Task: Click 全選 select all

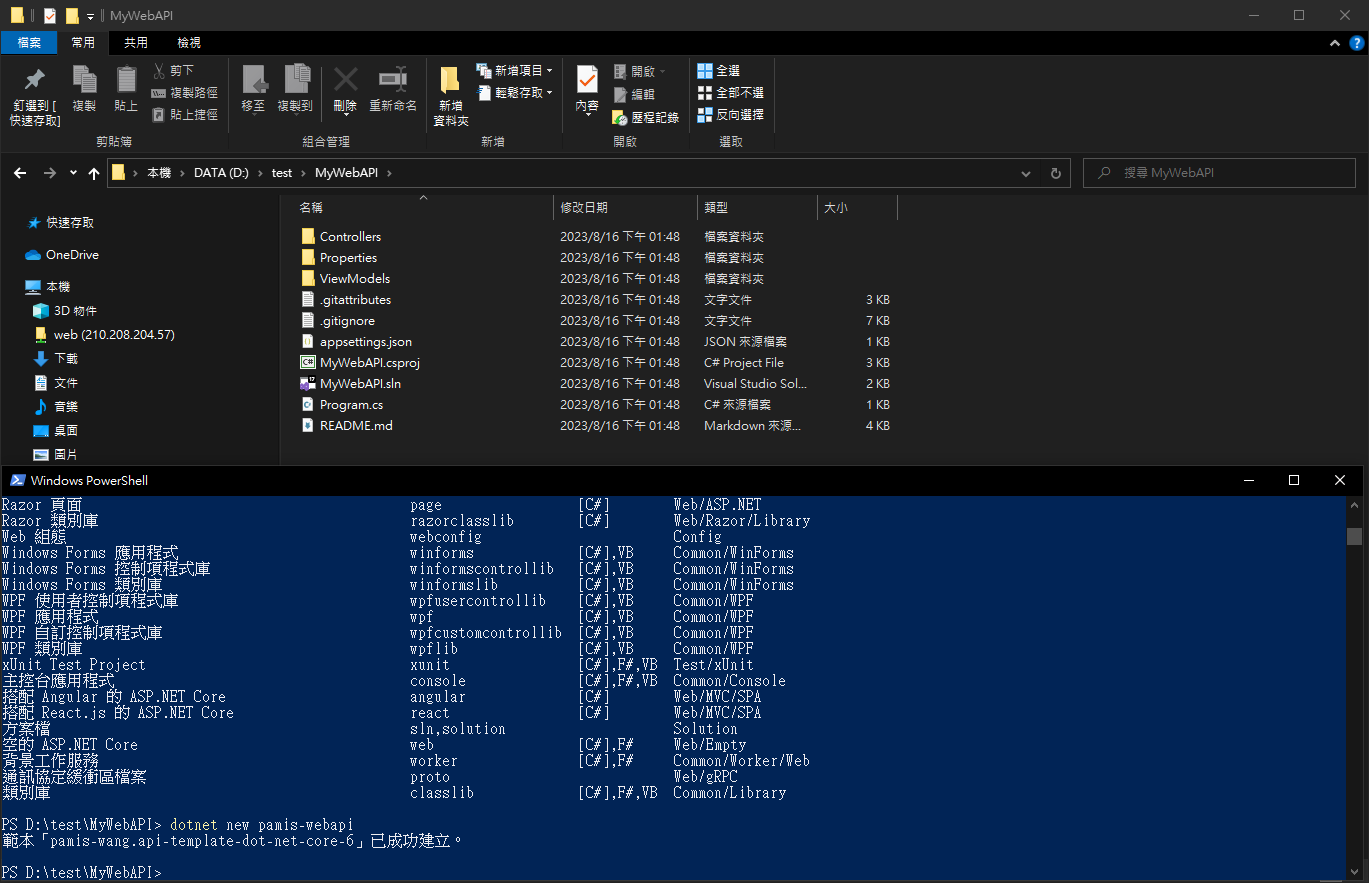Action: 719,71
